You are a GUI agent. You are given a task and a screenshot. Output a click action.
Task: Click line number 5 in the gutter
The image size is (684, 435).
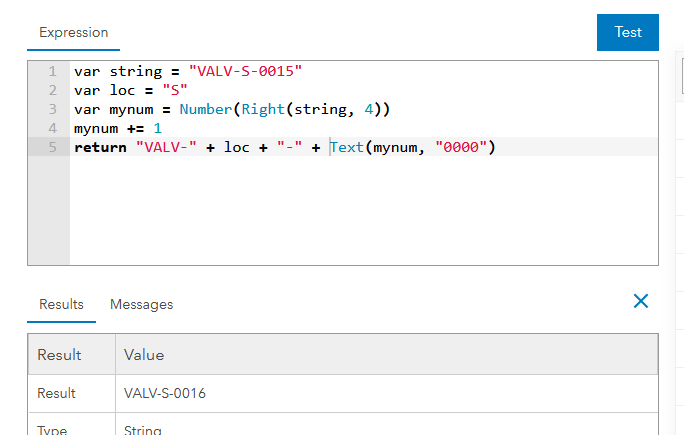(x=52, y=148)
